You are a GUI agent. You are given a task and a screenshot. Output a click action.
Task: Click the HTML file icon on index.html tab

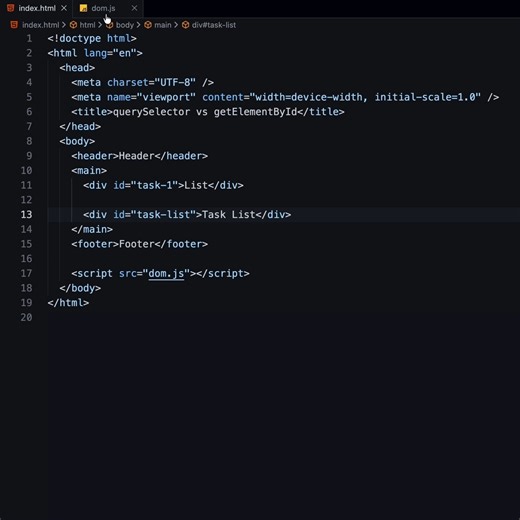[11, 8]
